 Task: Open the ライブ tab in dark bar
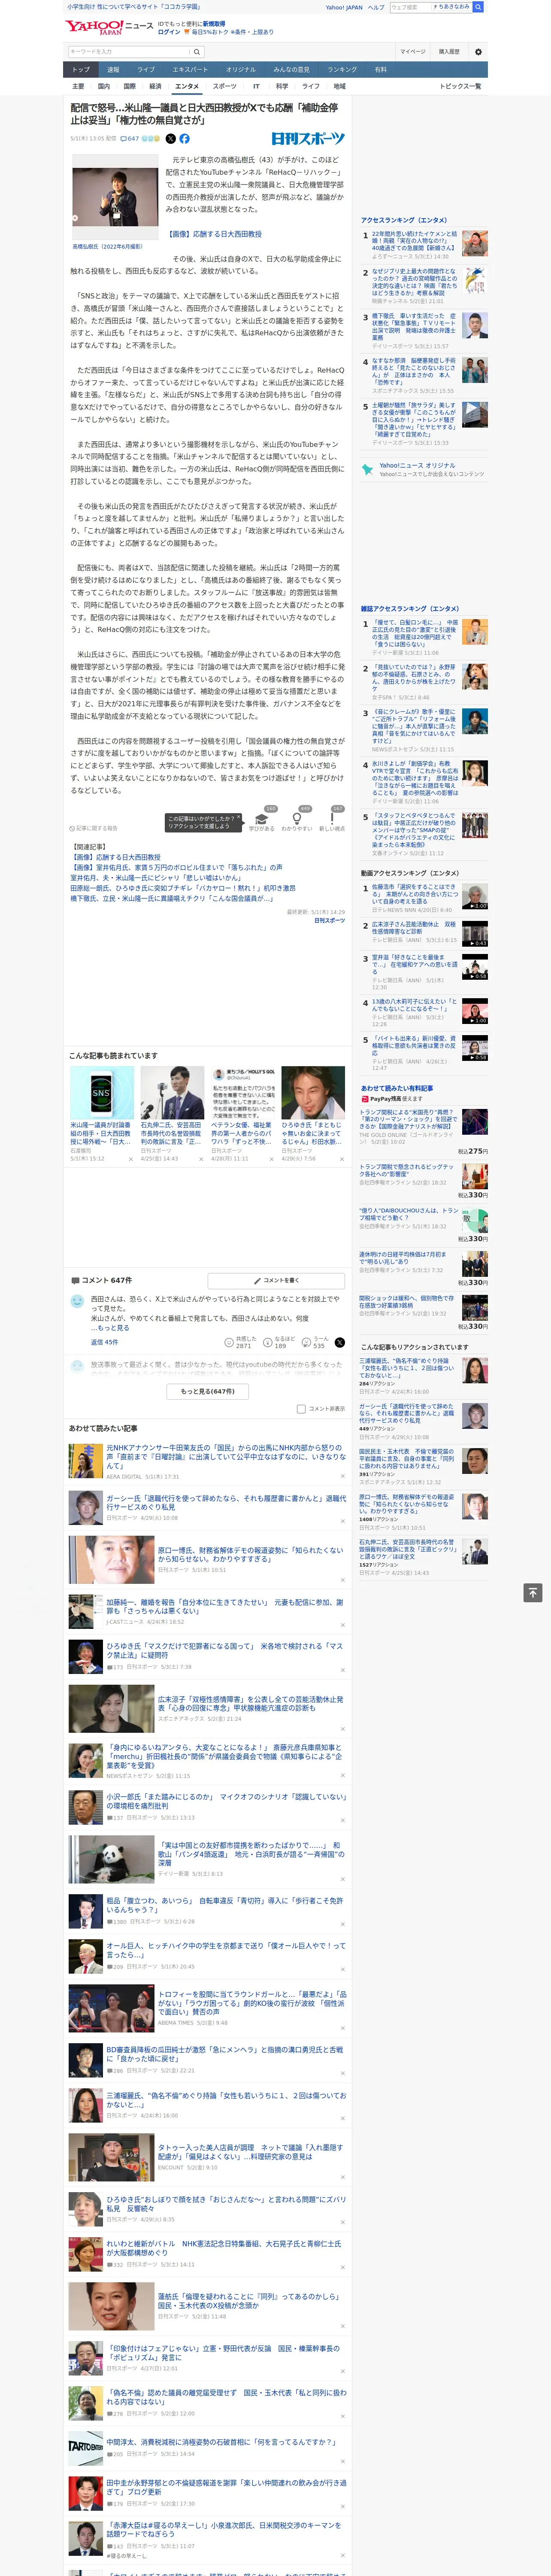click(x=146, y=69)
